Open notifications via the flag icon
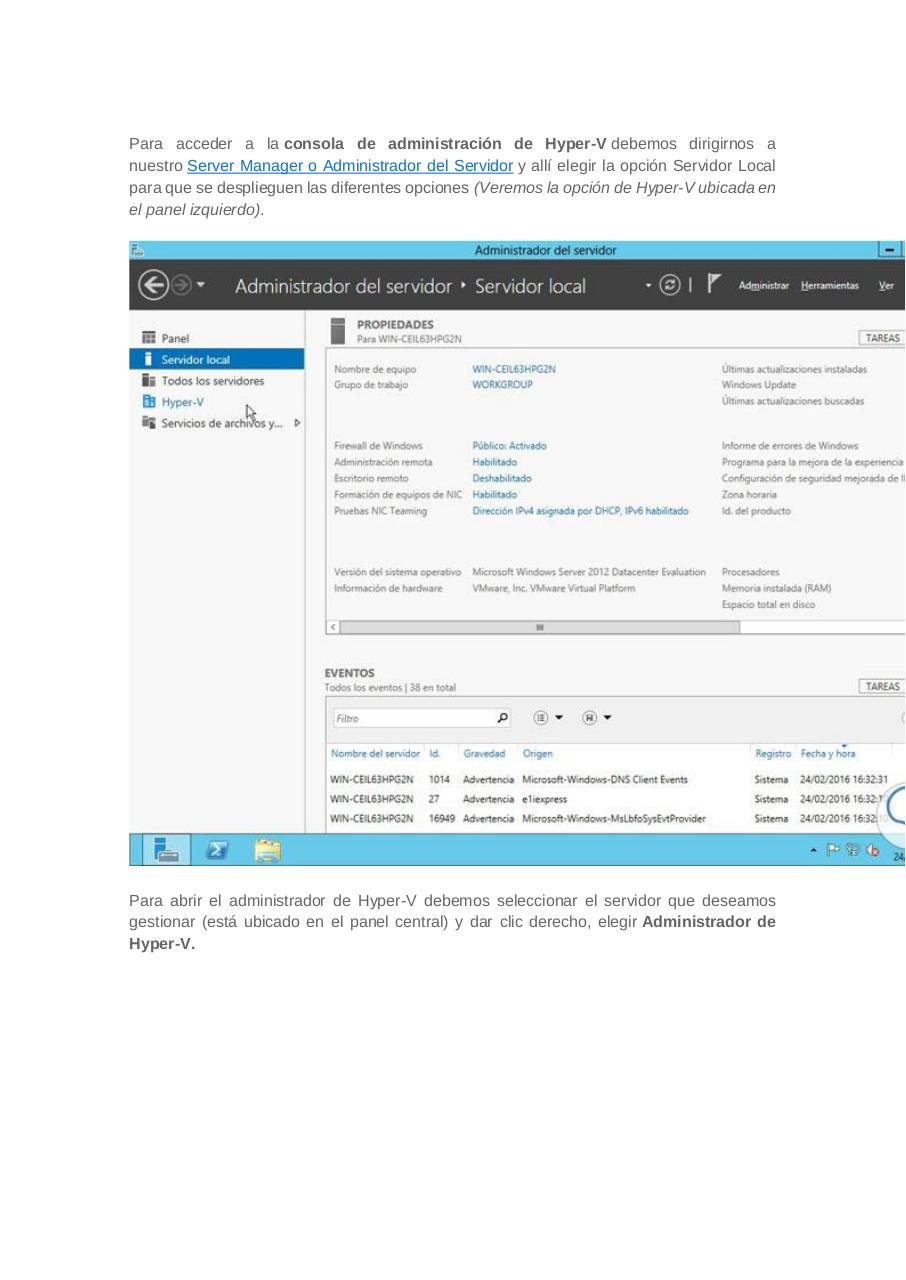This screenshot has width=906, height=1280. click(x=712, y=284)
